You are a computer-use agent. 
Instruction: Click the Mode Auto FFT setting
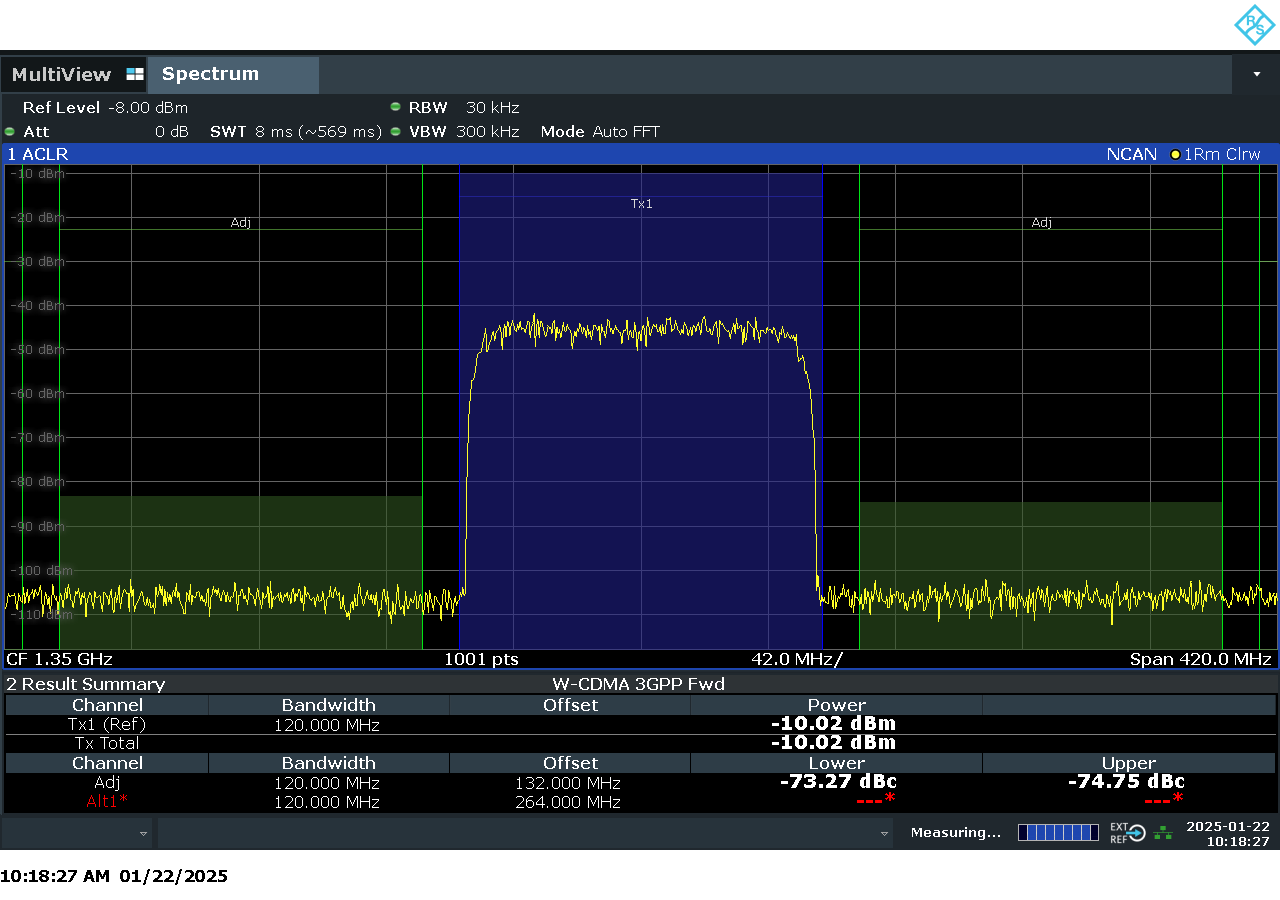coord(600,132)
